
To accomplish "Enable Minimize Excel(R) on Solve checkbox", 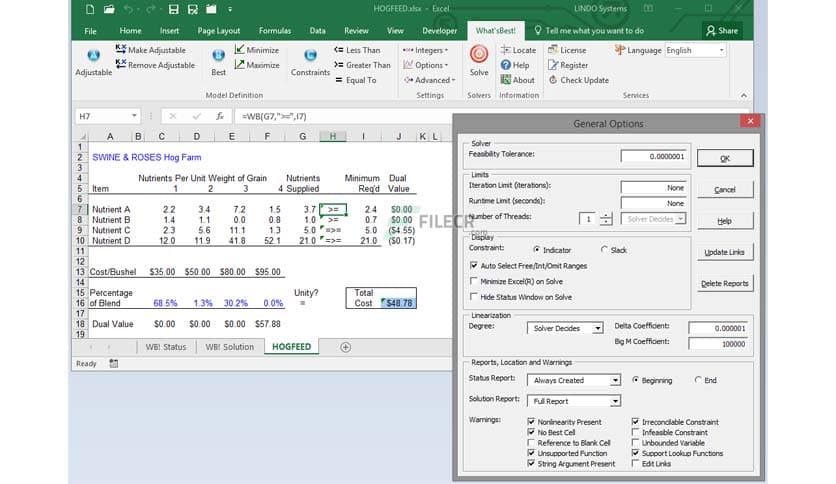I will pyautogui.click(x=474, y=282).
